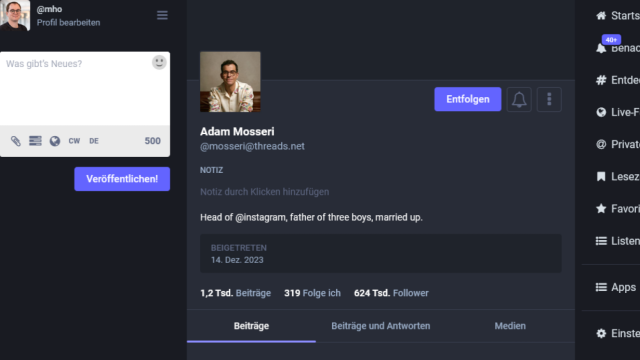Click the Adam Mosseri display name
This screenshot has height=360, width=640.
[x=237, y=131]
